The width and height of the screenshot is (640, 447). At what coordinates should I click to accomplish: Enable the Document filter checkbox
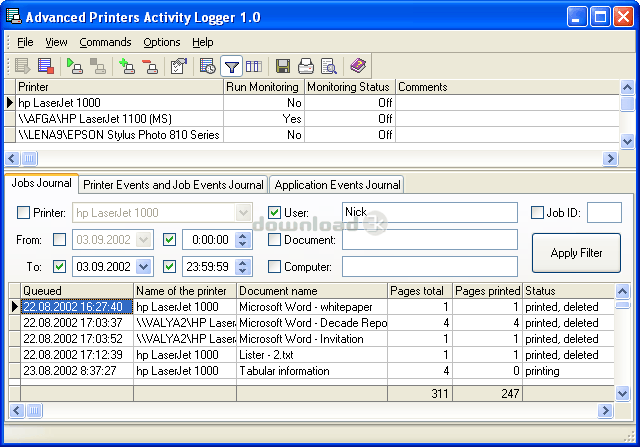coord(274,240)
